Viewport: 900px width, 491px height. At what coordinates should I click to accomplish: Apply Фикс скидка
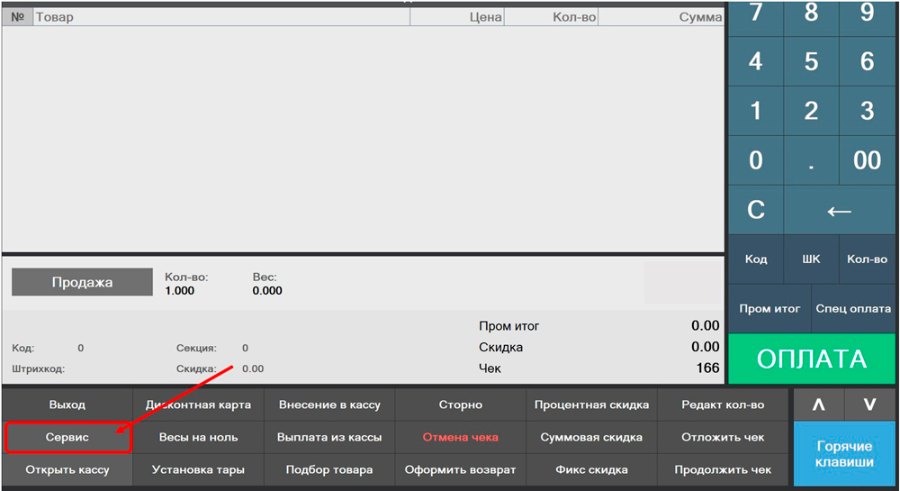click(592, 470)
